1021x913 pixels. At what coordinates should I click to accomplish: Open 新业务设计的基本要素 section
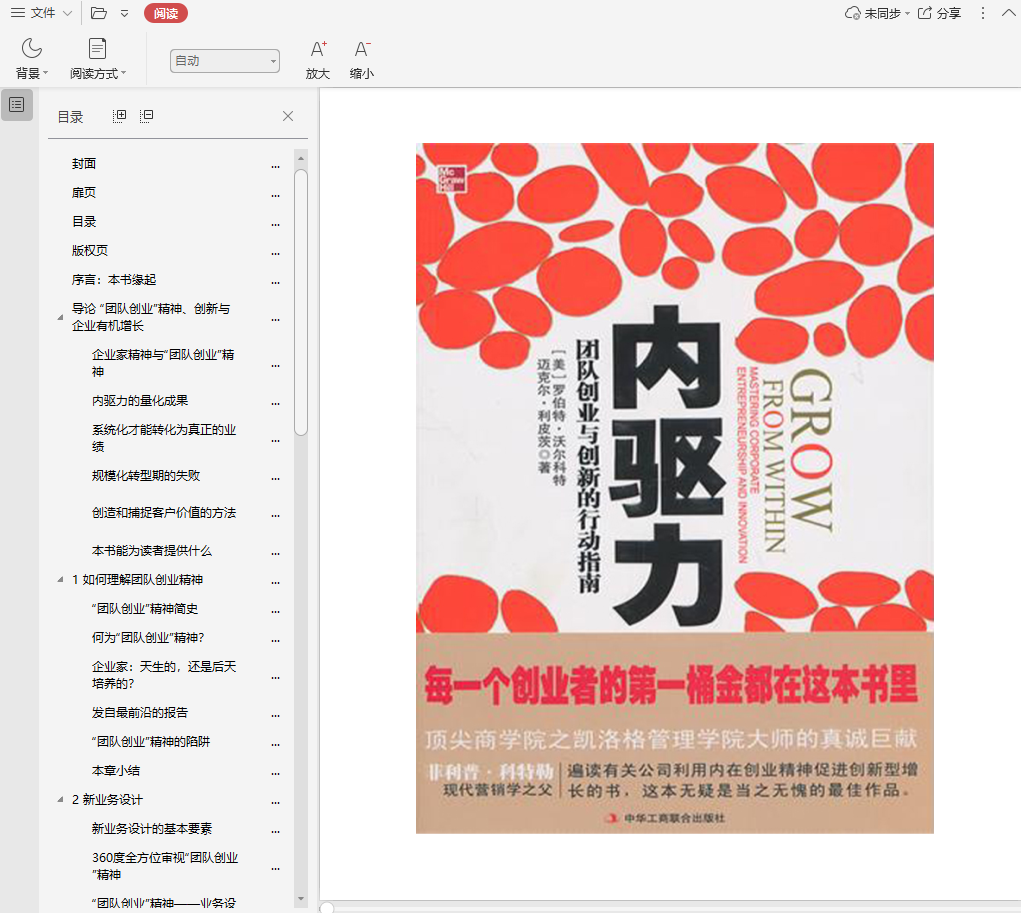(152, 828)
